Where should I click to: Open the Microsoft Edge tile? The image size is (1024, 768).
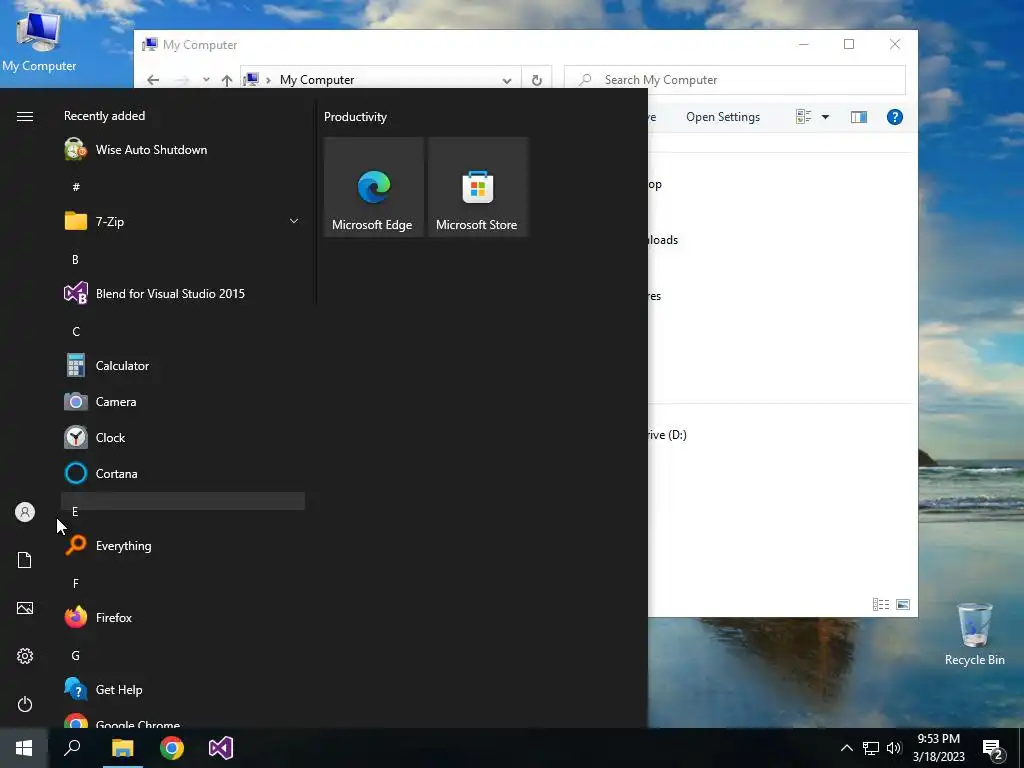pos(374,187)
